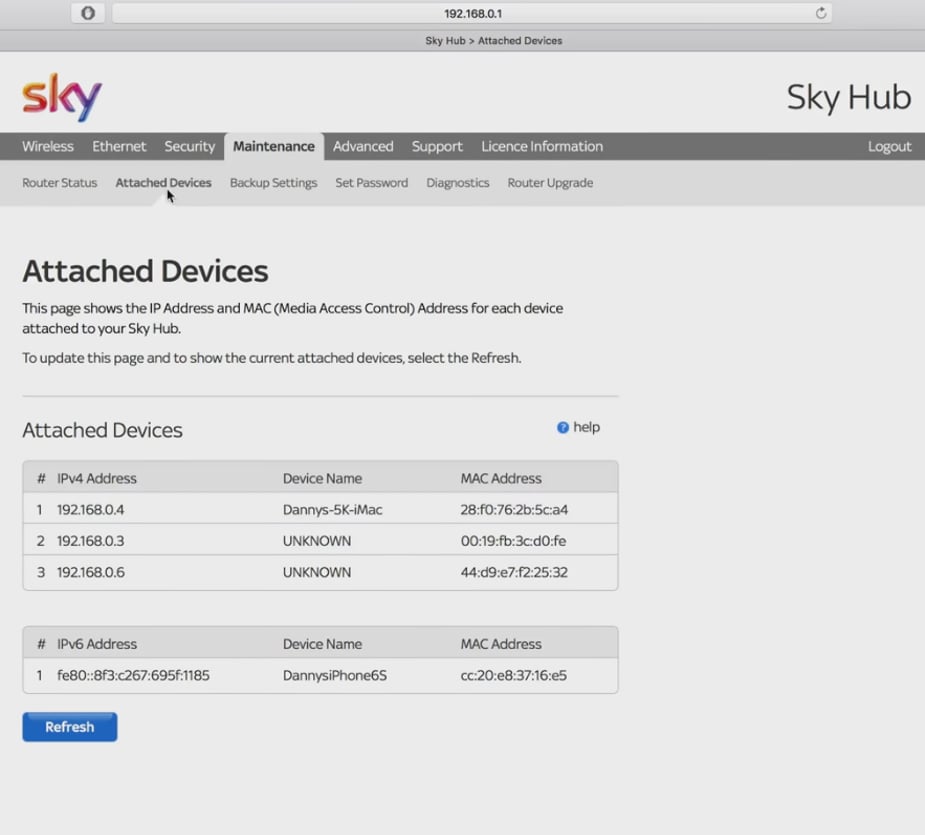Open the Router Status sub-page

point(60,183)
